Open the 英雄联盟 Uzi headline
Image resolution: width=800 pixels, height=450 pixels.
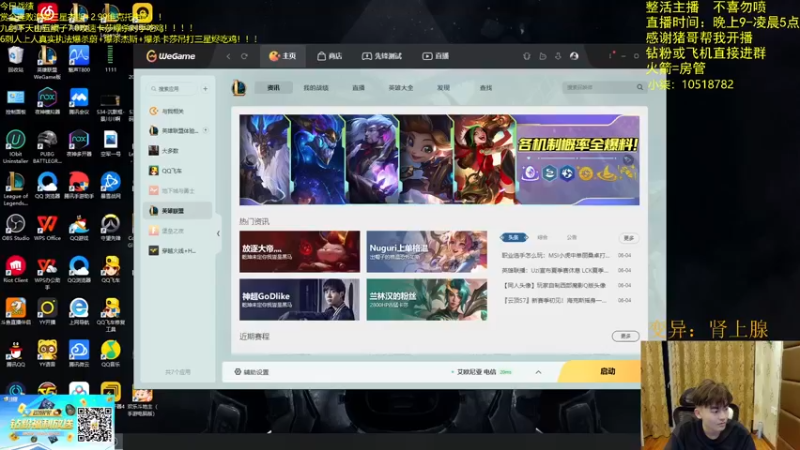coord(555,270)
